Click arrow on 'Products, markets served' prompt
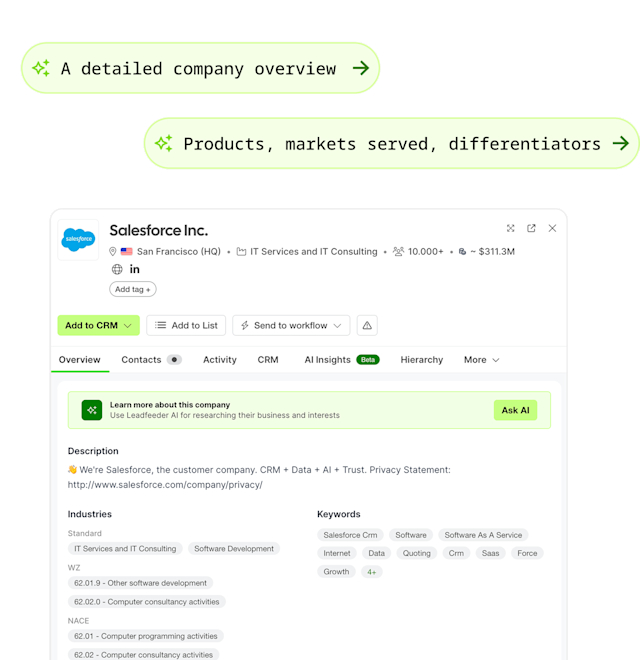The image size is (640, 660). click(x=621, y=143)
